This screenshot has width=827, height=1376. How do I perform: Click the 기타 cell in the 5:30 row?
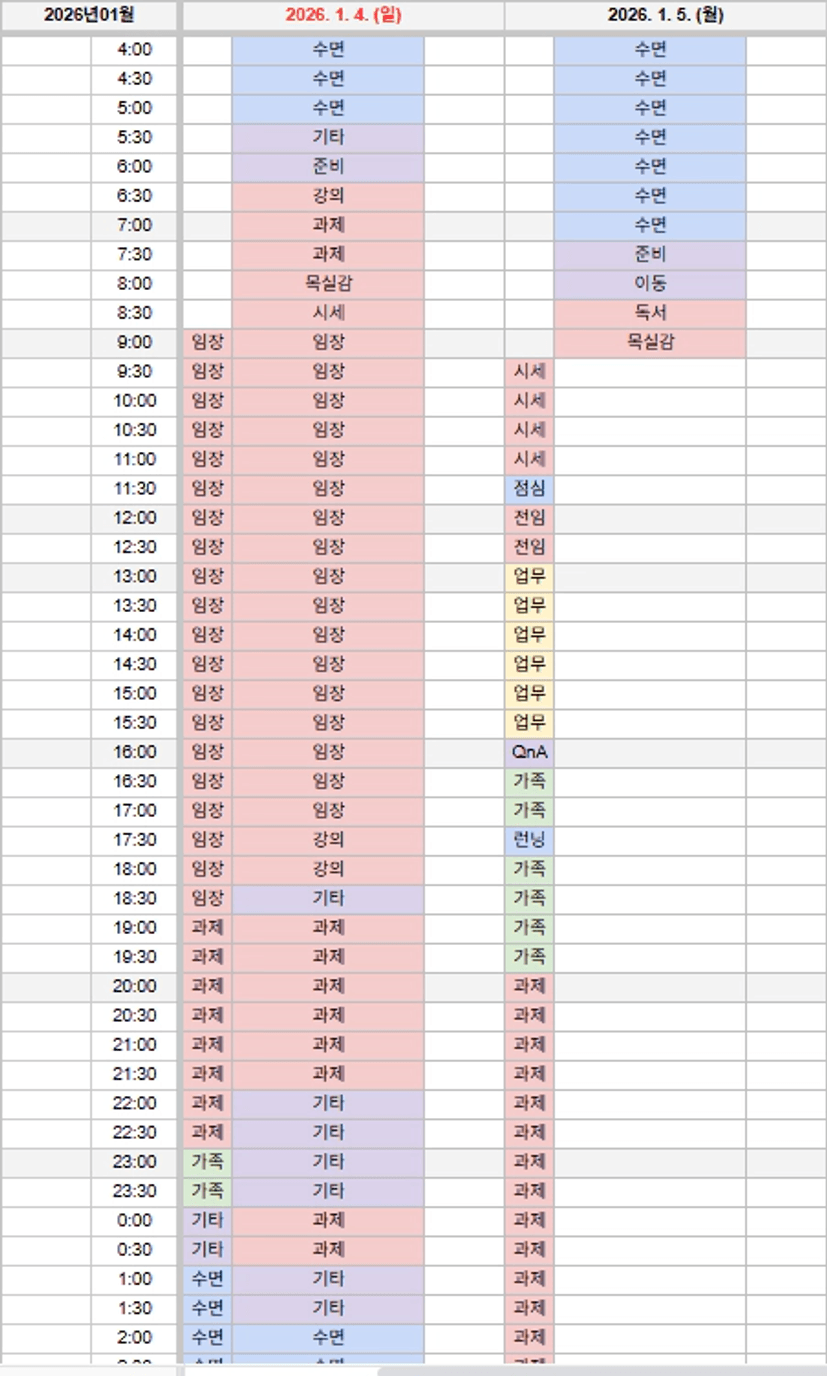tap(328, 137)
